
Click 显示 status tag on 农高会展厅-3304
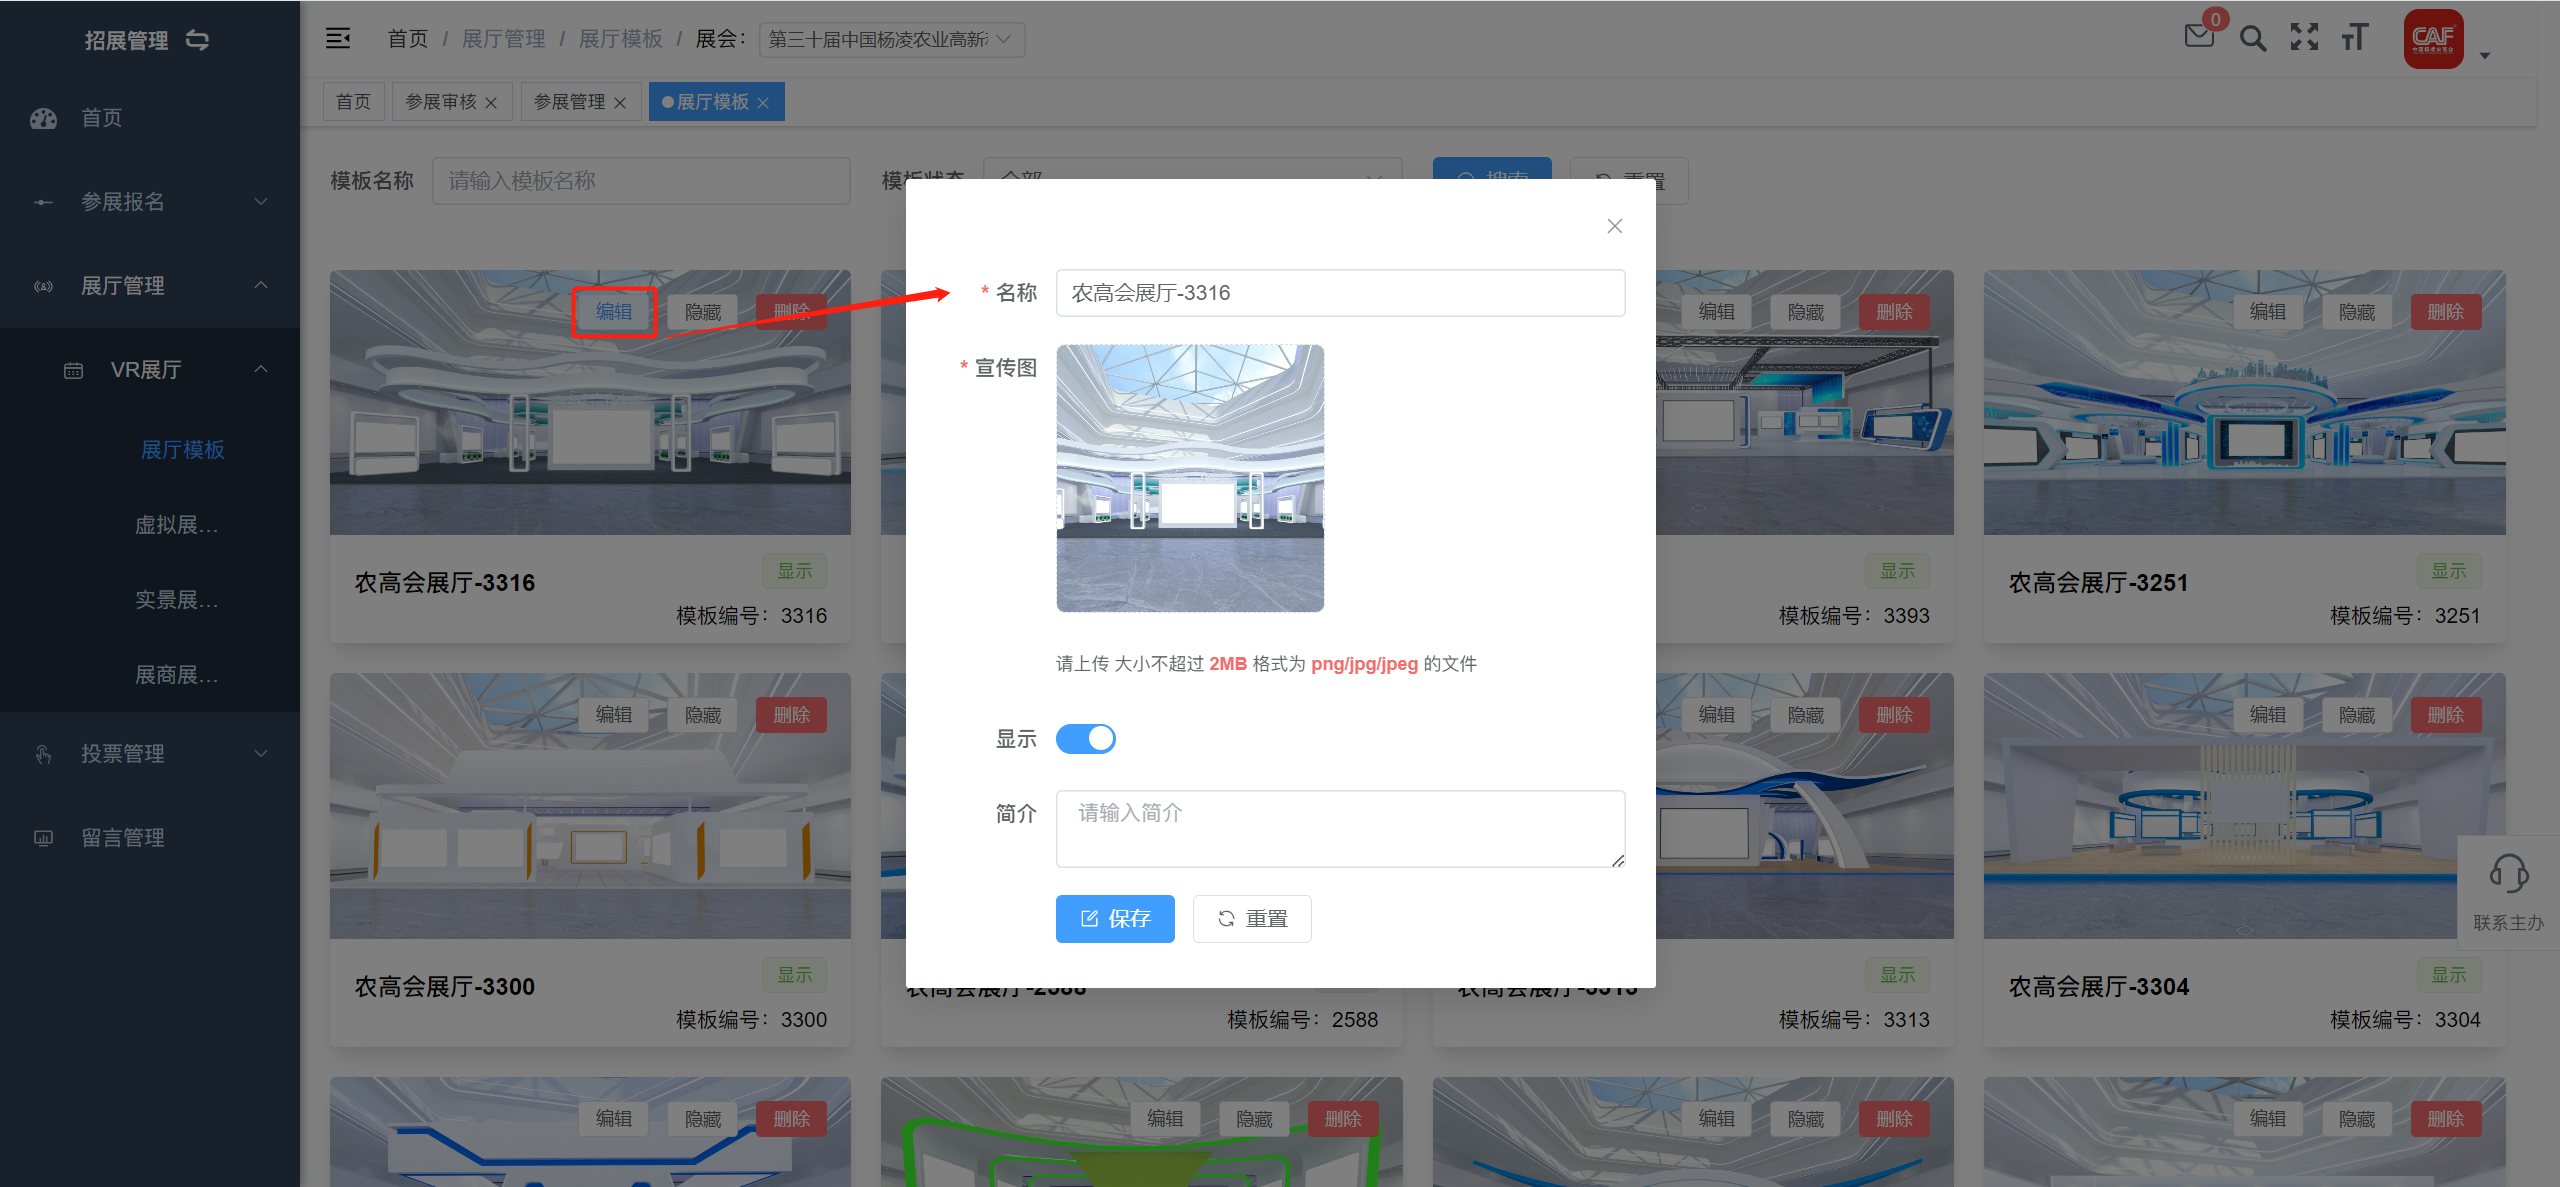(x=2449, y=975)
